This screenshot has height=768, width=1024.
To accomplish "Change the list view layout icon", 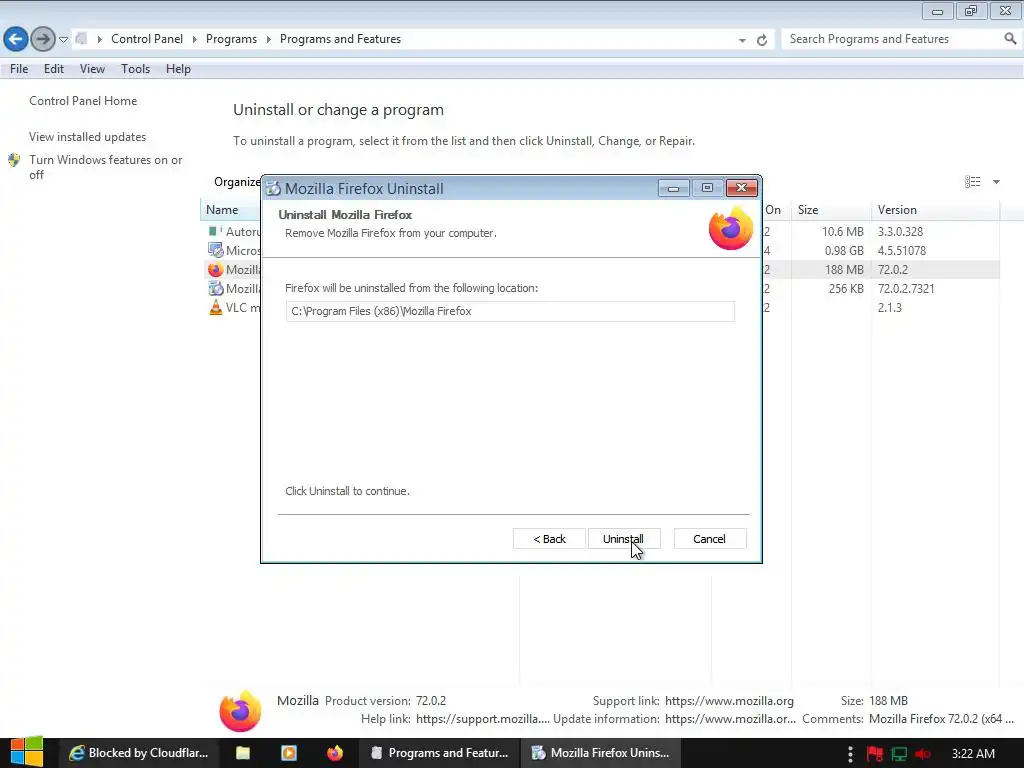I will pyautogui.click(x=972, y=182).
